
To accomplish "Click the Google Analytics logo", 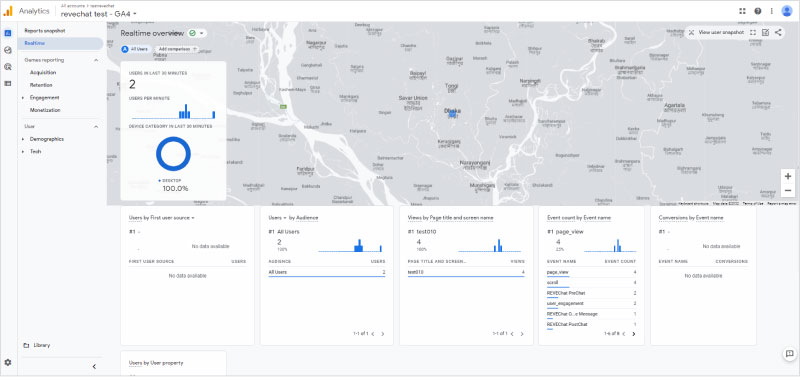I will click(x=8, y=11).
